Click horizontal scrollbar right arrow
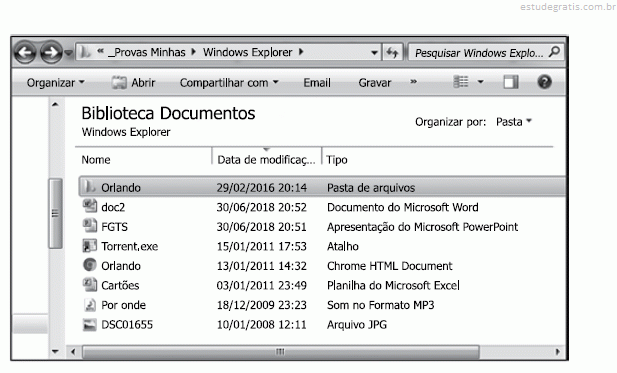 tap(558, 351)
